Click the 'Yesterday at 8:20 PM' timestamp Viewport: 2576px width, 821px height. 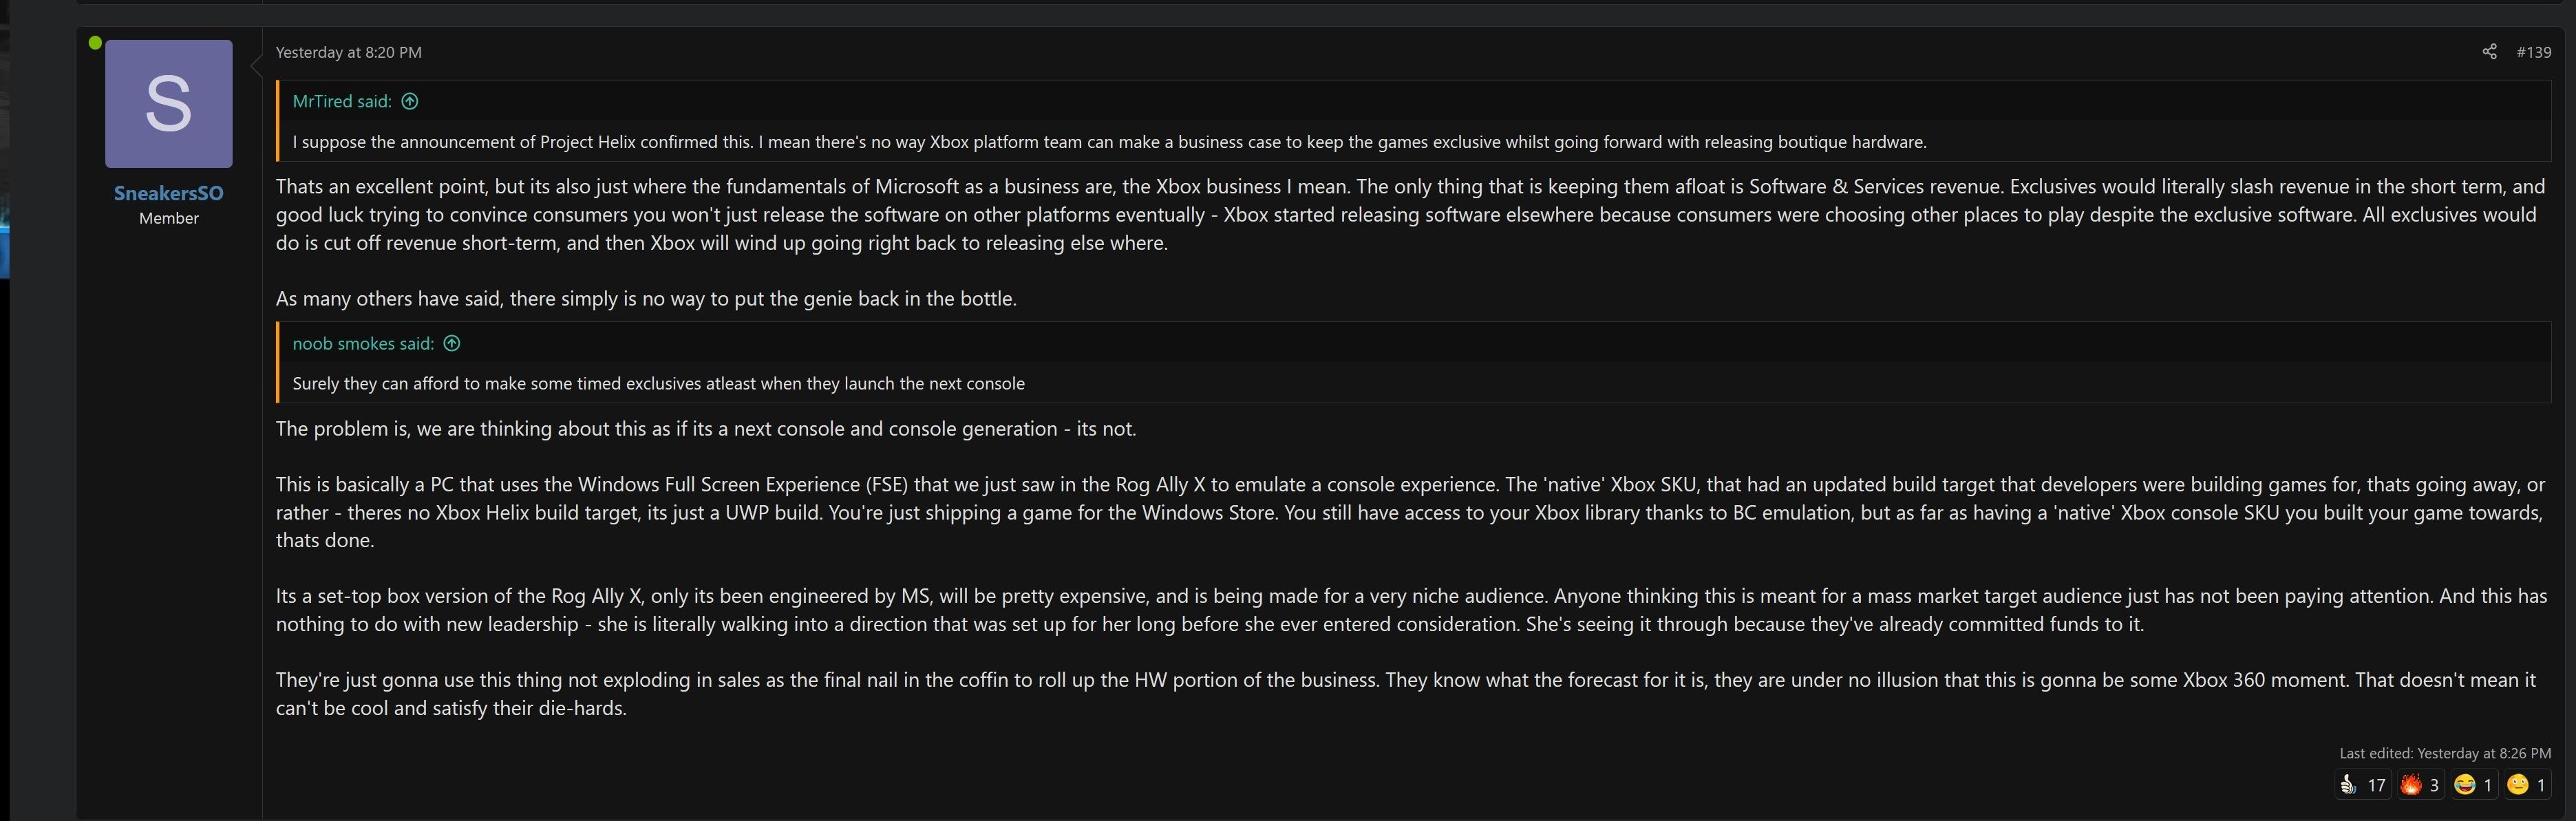coord(348,52)
